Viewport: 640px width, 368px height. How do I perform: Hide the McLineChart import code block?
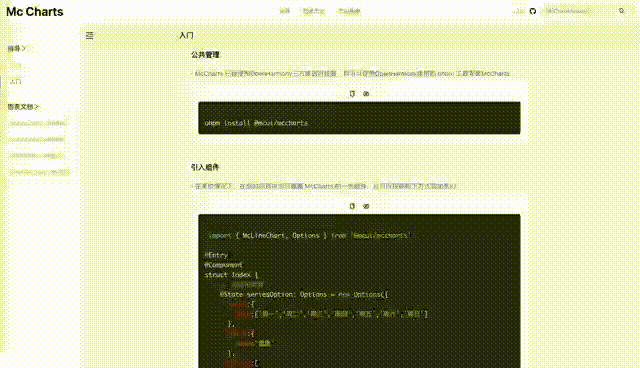(x=366, y=206)
